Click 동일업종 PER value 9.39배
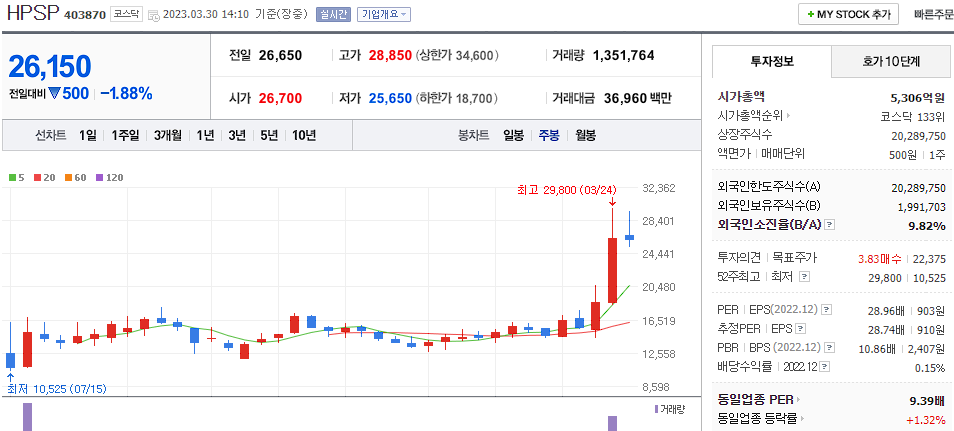The height and width of the screenshot is (431, 954). point(927,400)
